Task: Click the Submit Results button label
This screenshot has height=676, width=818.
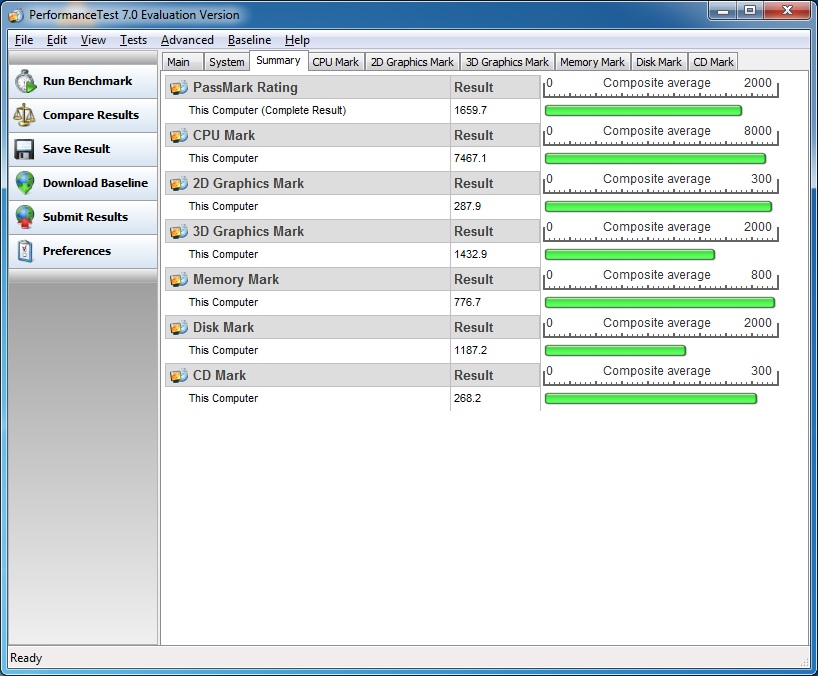Action: (x=85, y=217)
